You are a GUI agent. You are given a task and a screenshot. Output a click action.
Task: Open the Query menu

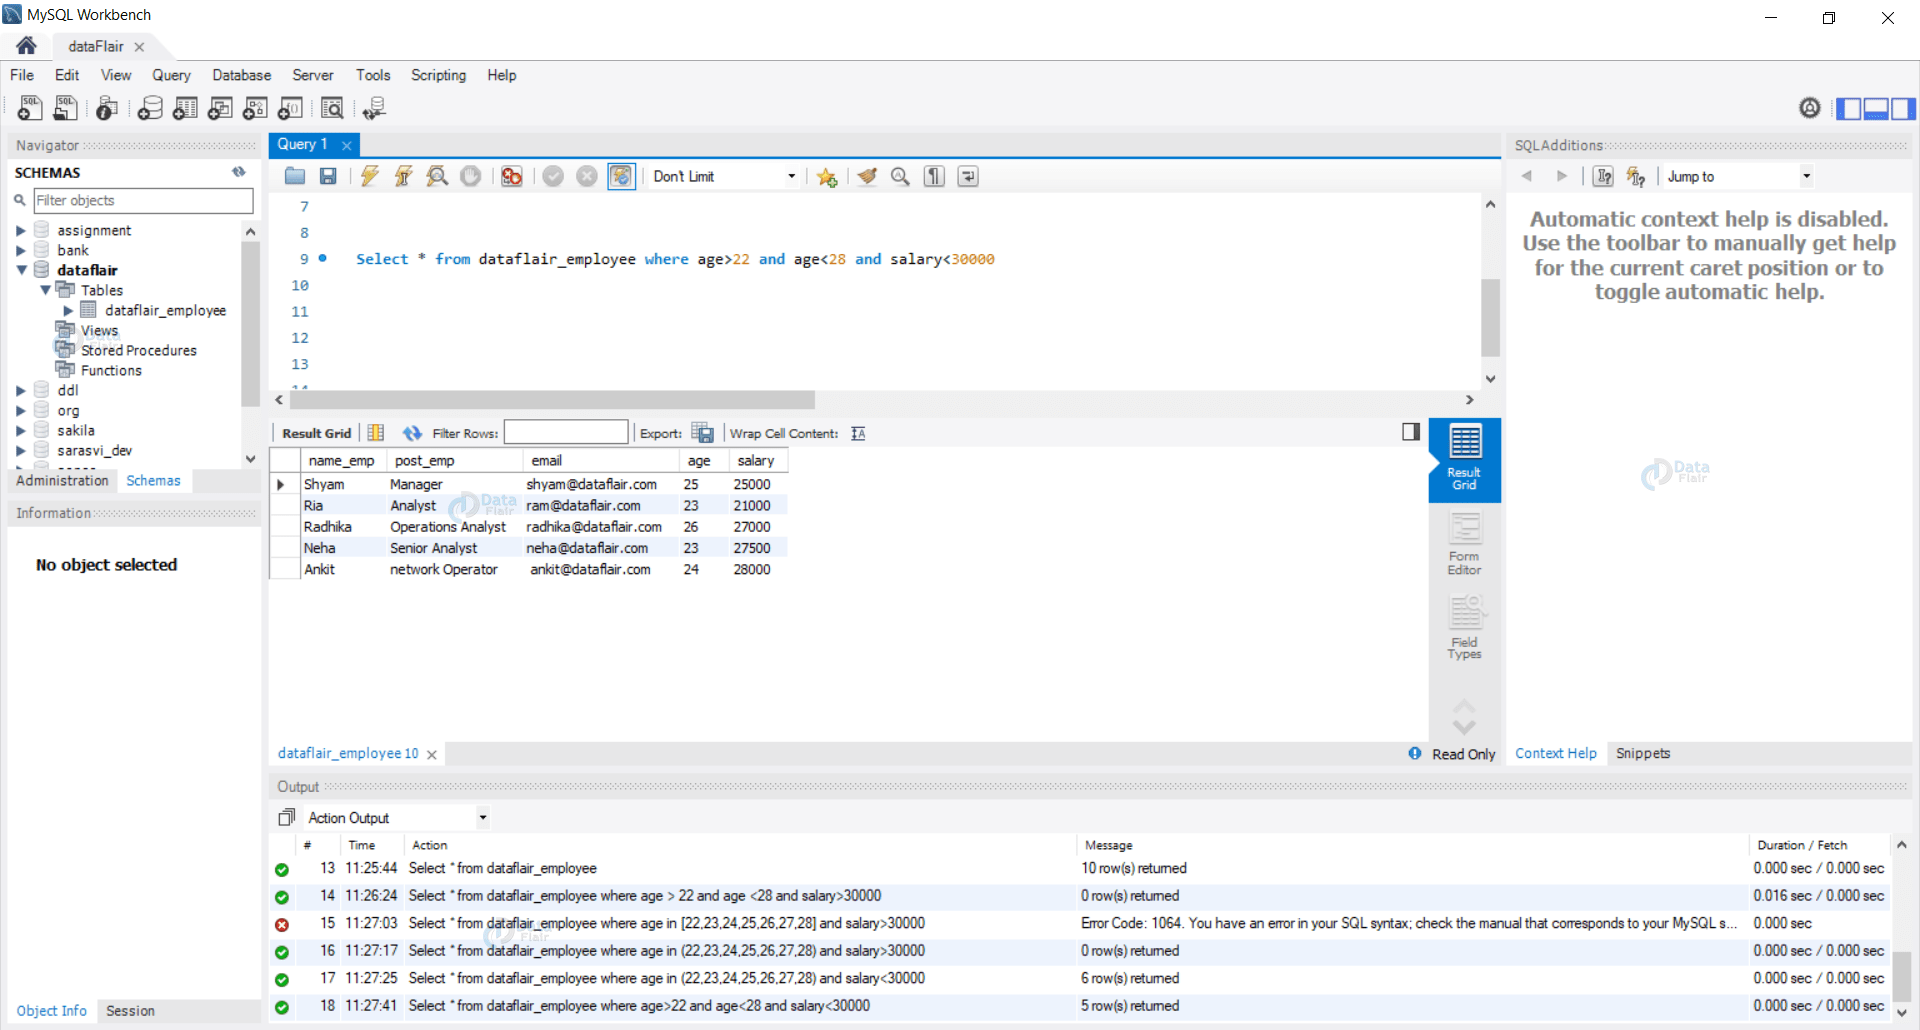pos(171,75)
